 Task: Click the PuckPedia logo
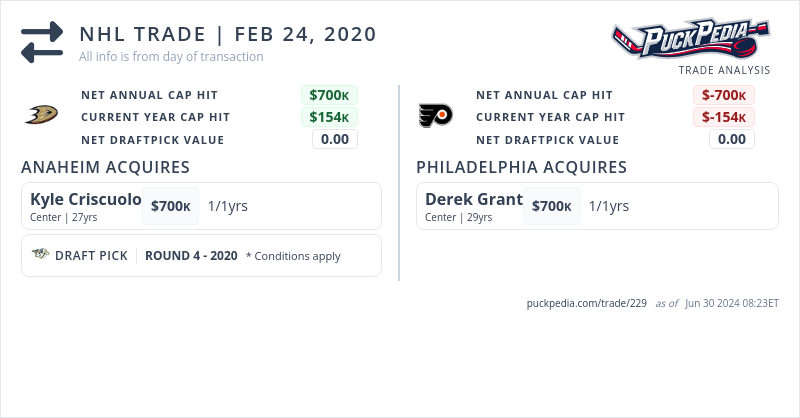click(691, 39)
